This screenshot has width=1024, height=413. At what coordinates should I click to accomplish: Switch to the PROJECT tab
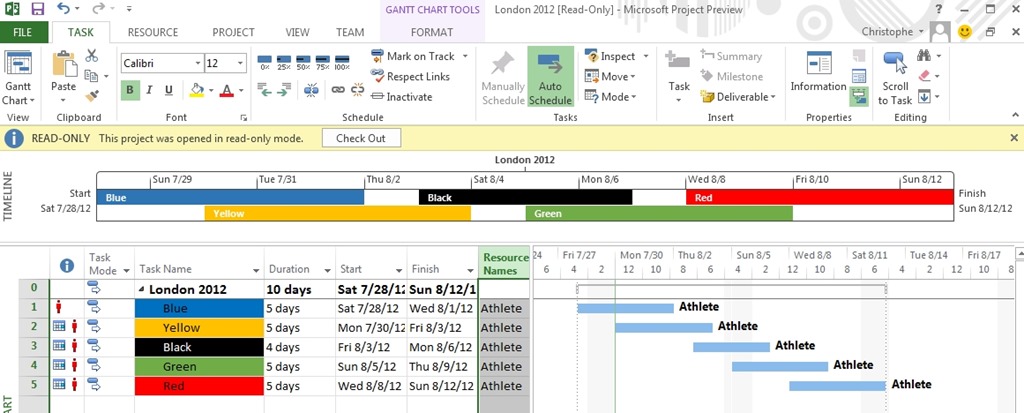pyautogui.click(x=233, y=32)
